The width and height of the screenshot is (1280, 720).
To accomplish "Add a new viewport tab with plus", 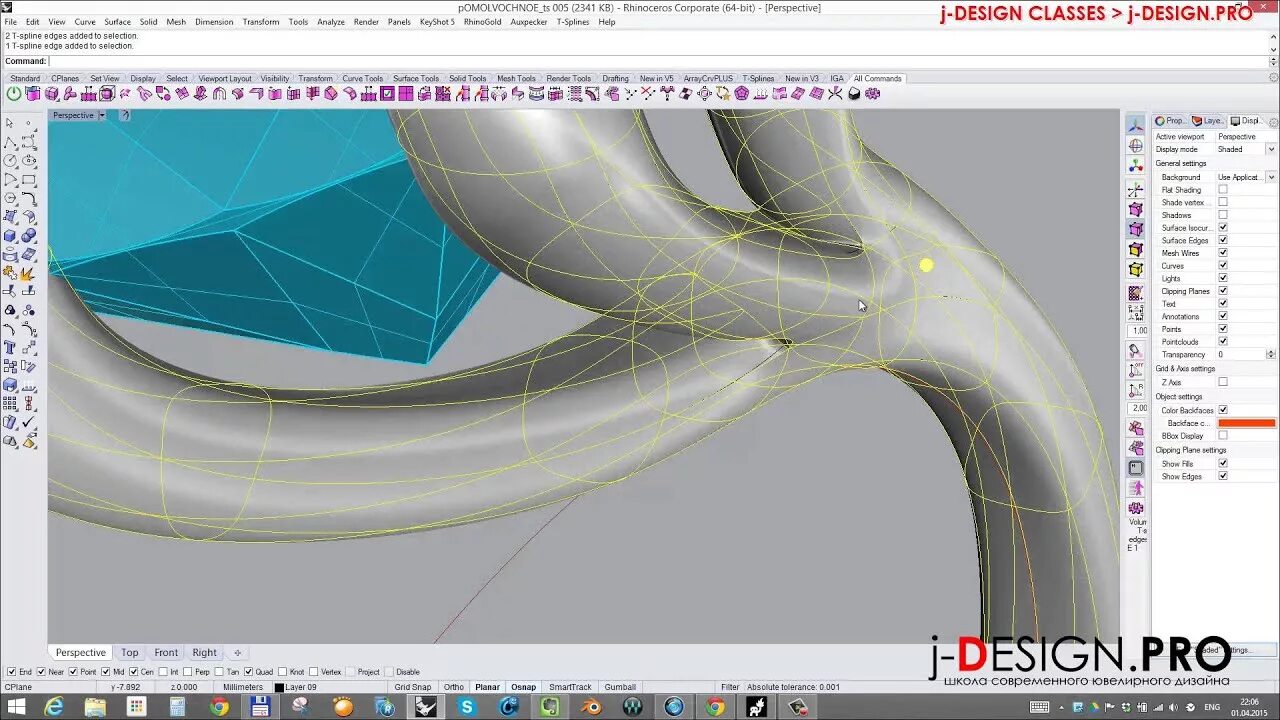I will (x=238, y=653).
